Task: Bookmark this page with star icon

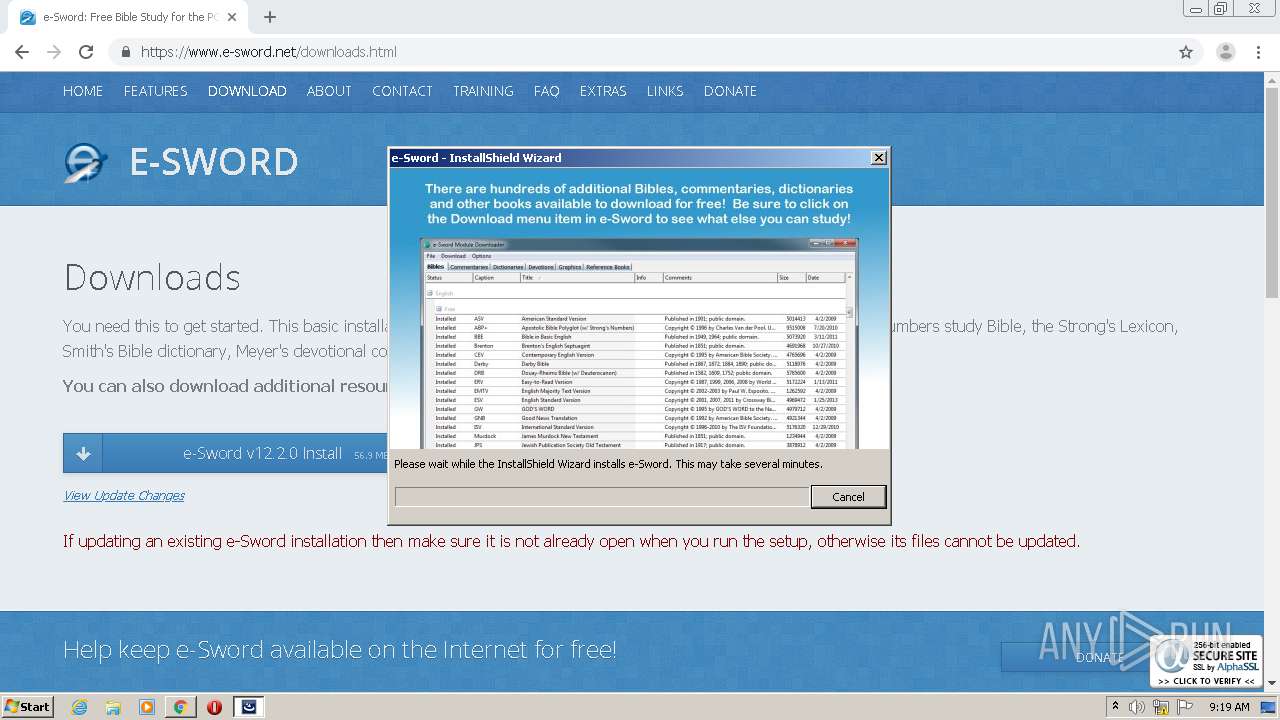Action: click(x=1186, y=52)
